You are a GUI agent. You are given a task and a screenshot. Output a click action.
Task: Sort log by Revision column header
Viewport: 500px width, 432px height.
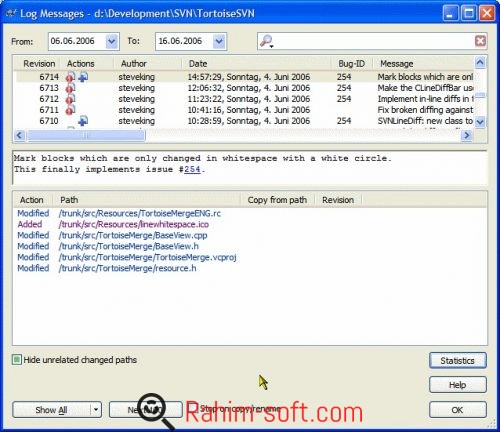pyautogui.click(x=39, y=64)
